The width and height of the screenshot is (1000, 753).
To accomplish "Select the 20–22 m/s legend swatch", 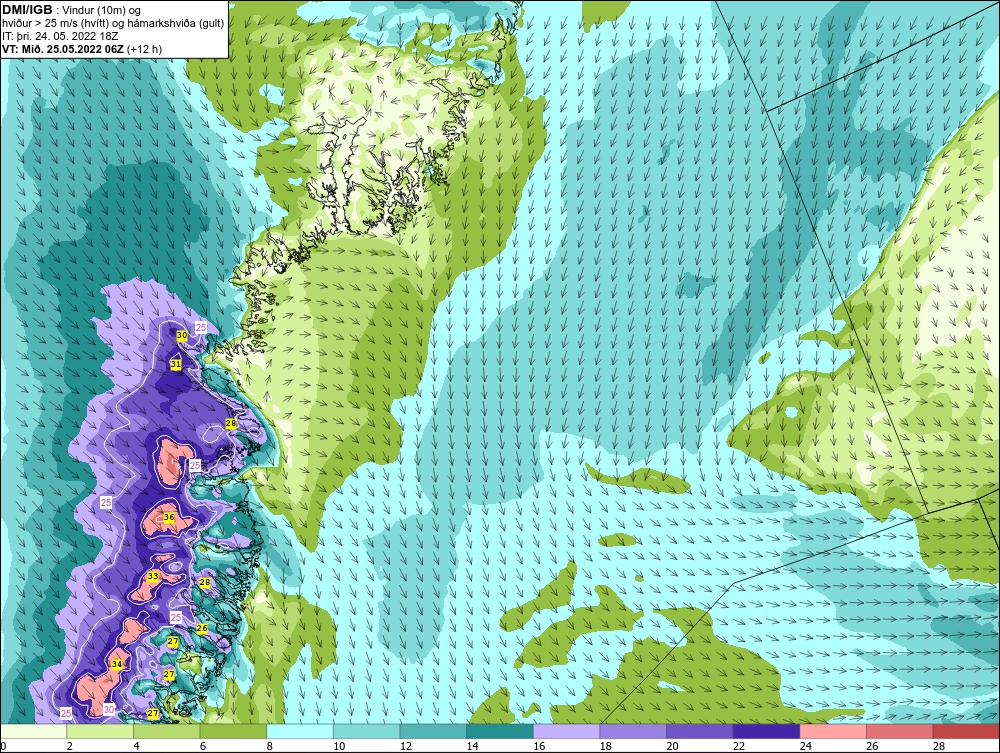I will click(x=700, y=731).
